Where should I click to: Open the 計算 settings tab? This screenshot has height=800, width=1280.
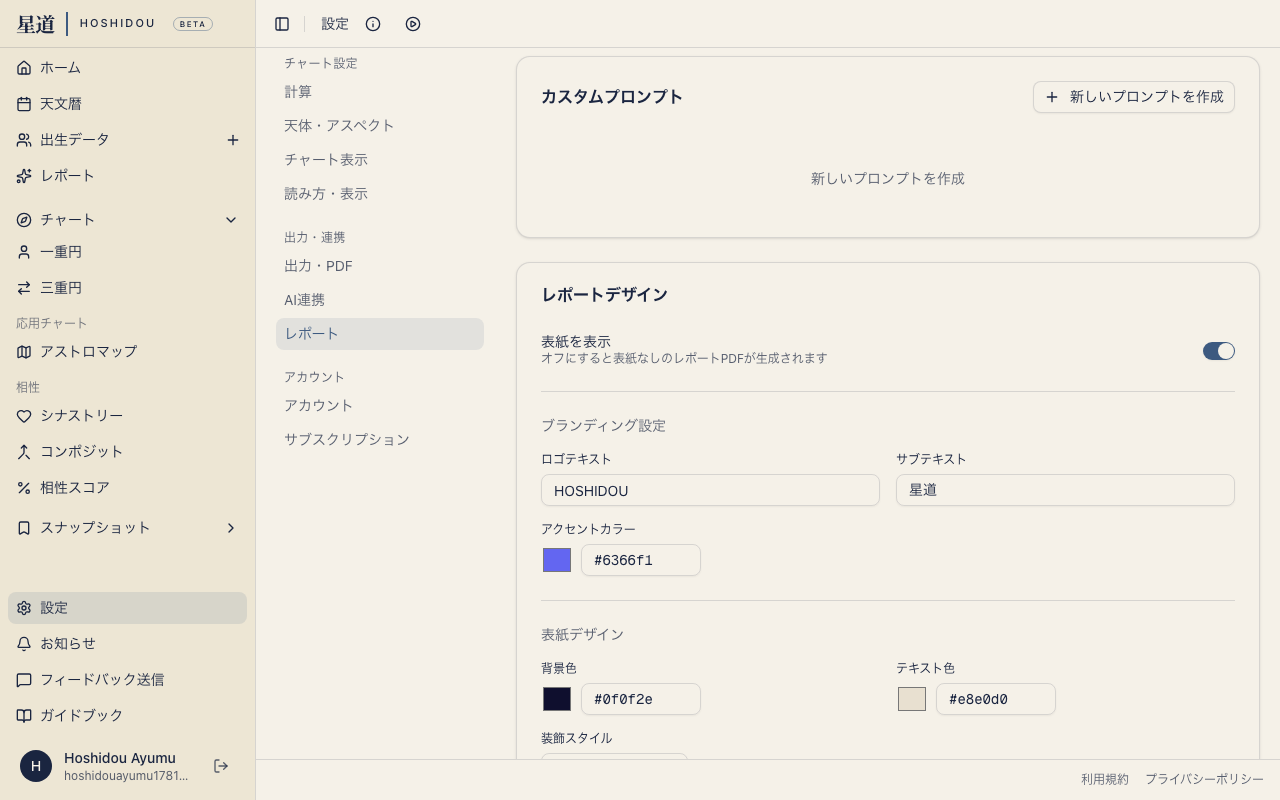coord(380,92)
